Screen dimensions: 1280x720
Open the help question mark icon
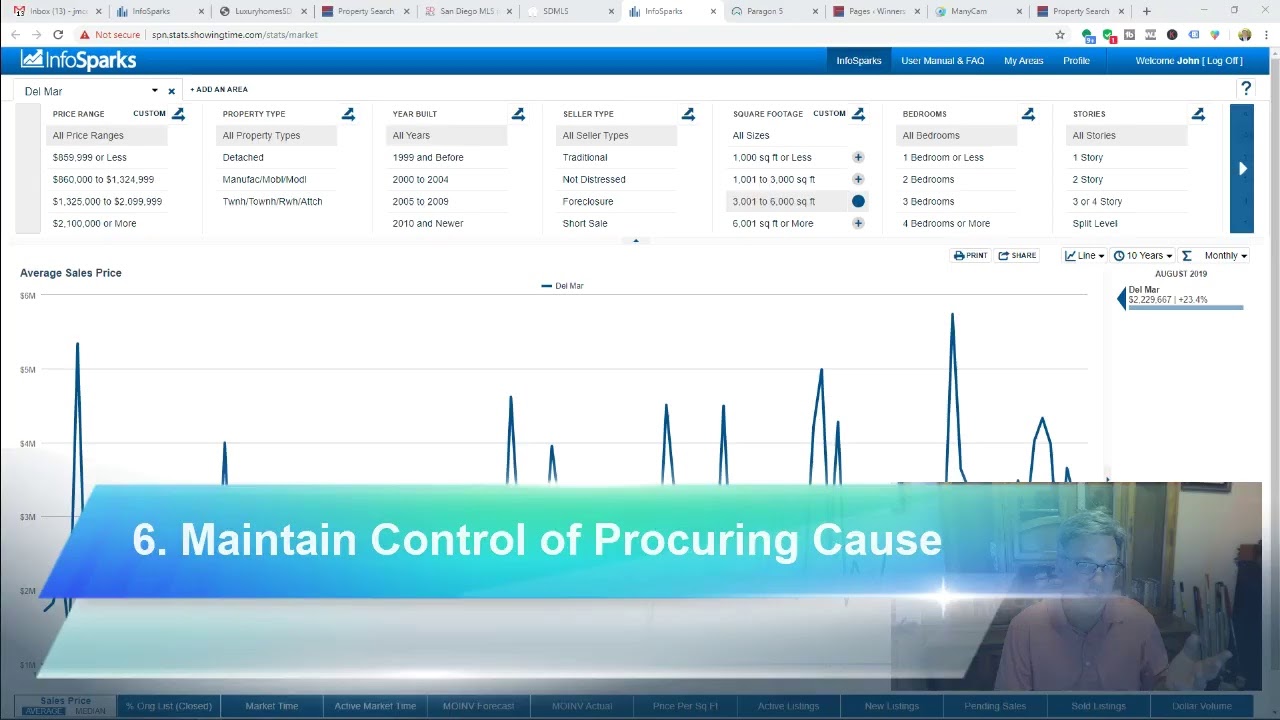pos(1246,89)
